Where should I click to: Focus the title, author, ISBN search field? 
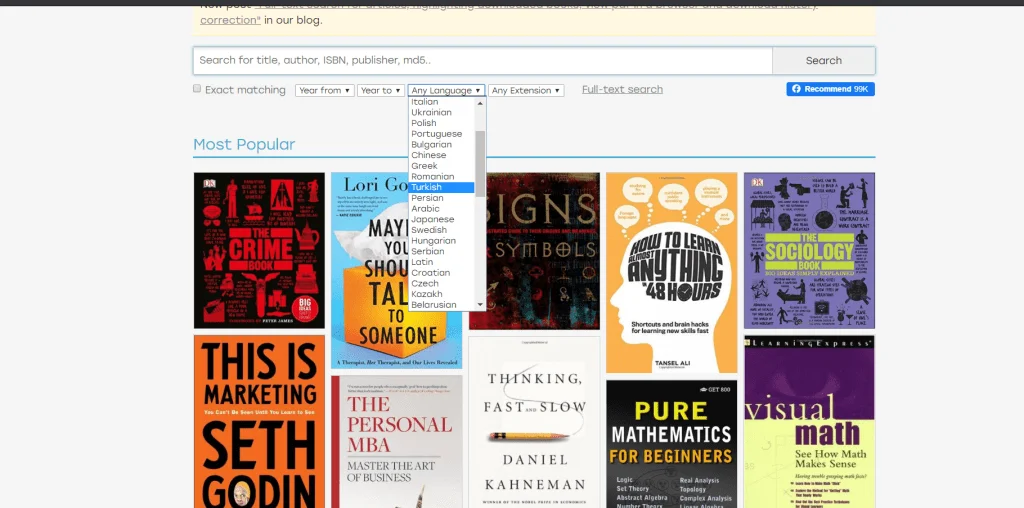[x=482, y=60]
